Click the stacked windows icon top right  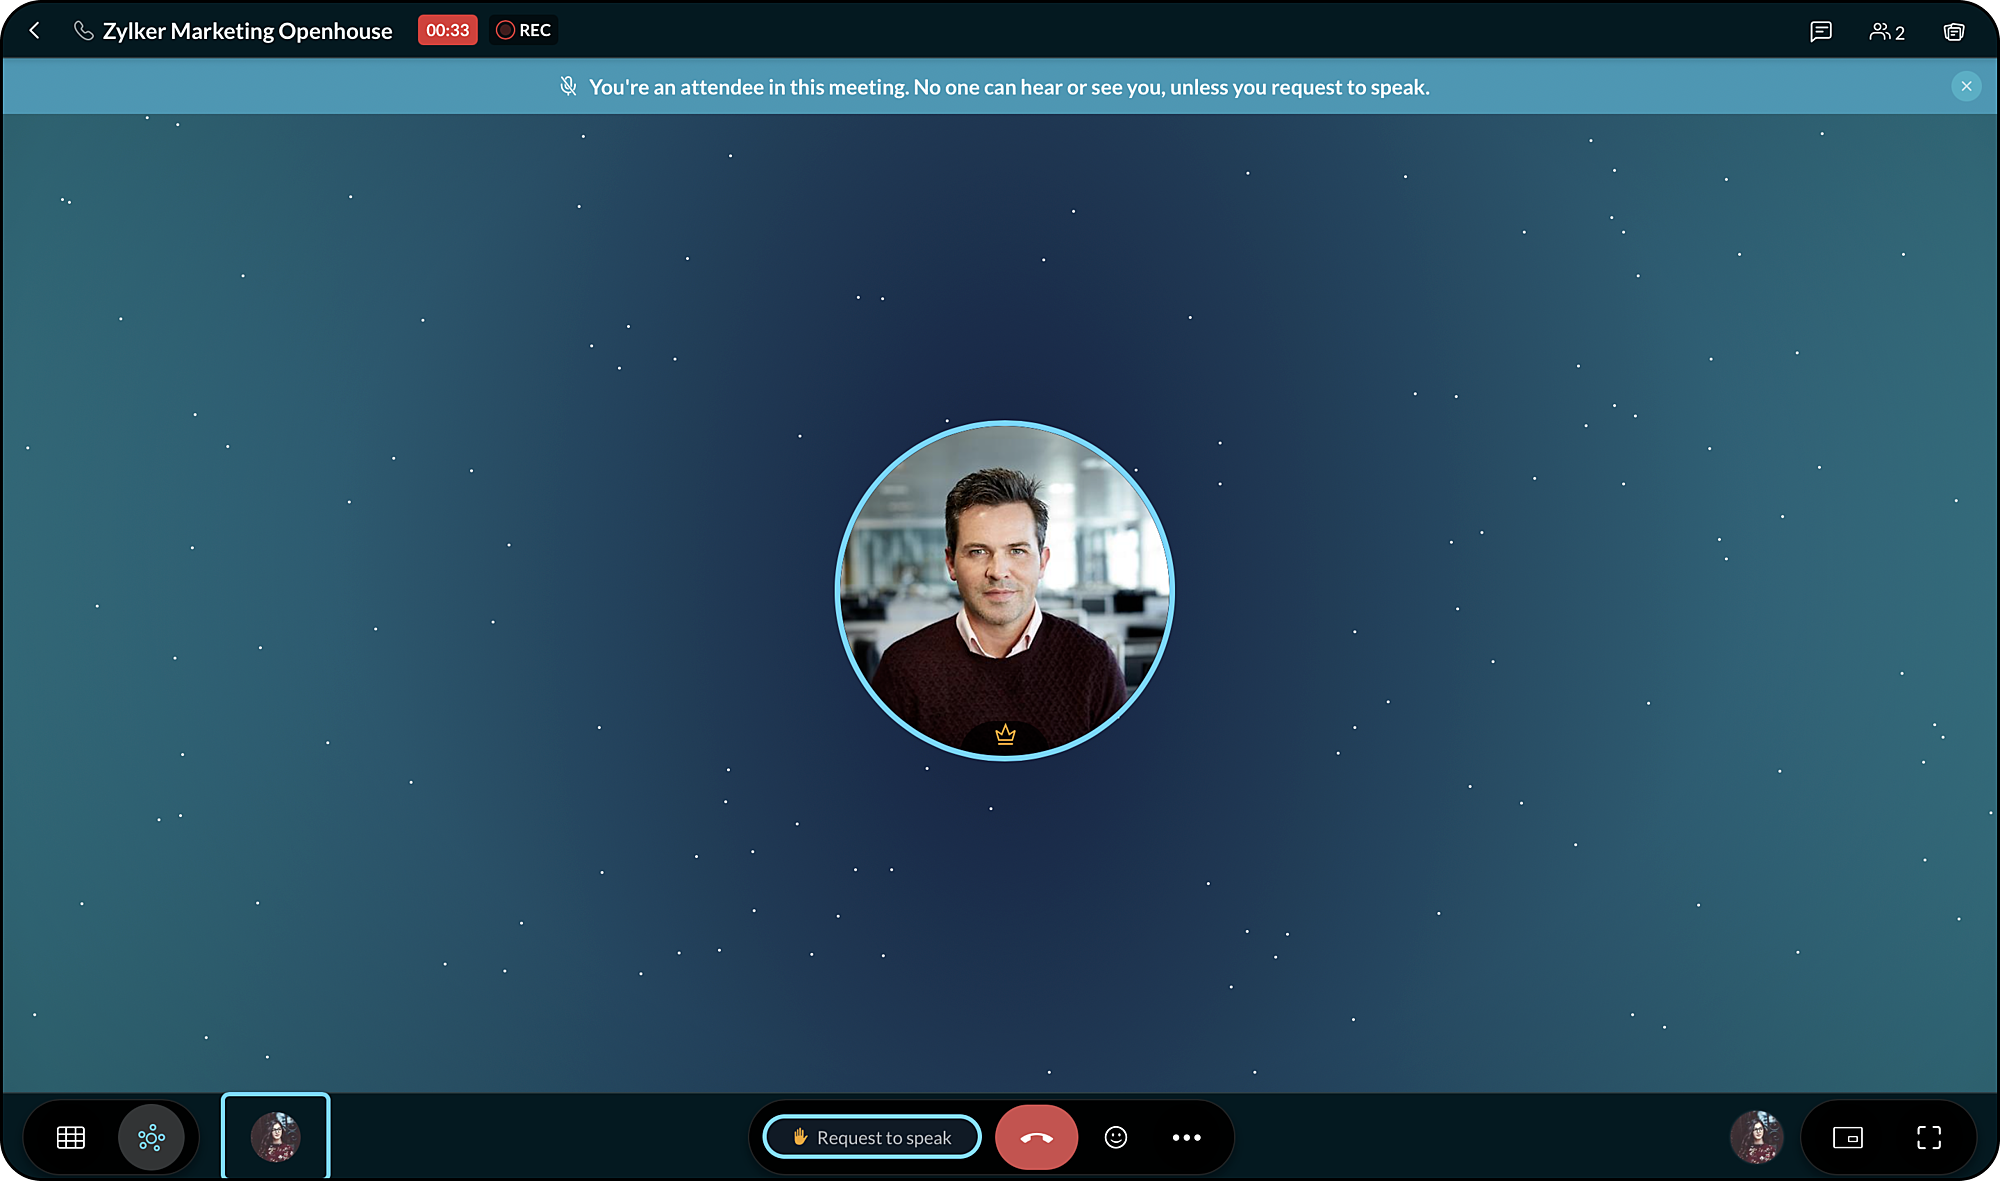tap(1953, 31)
